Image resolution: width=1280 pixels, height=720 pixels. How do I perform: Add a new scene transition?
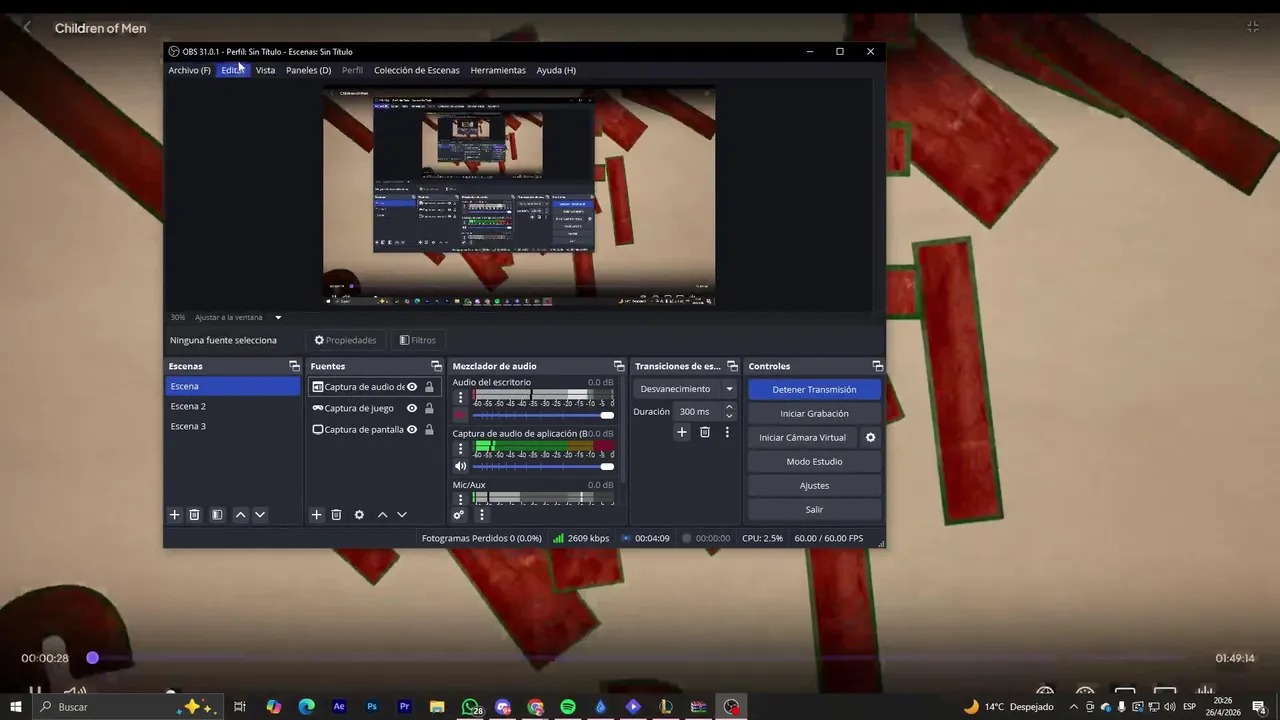click(682, 432)
